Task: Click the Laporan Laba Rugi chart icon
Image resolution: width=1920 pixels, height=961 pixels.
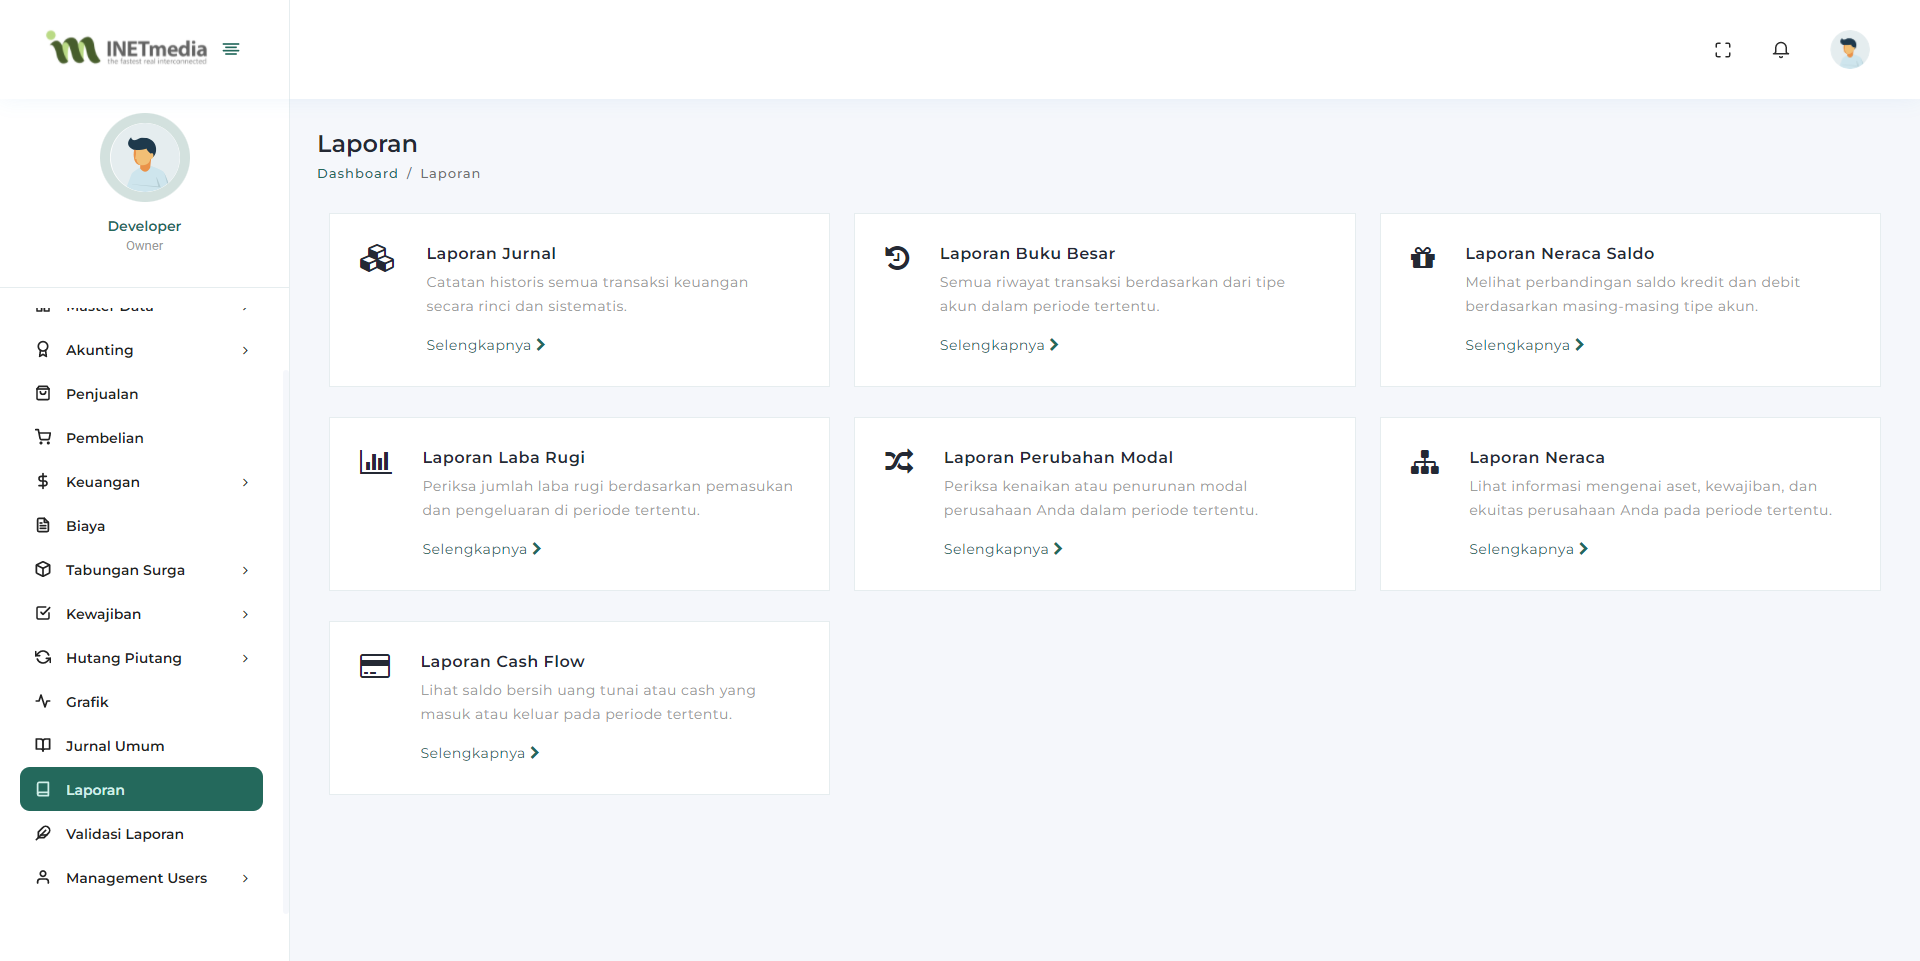Action: (375, 462)
